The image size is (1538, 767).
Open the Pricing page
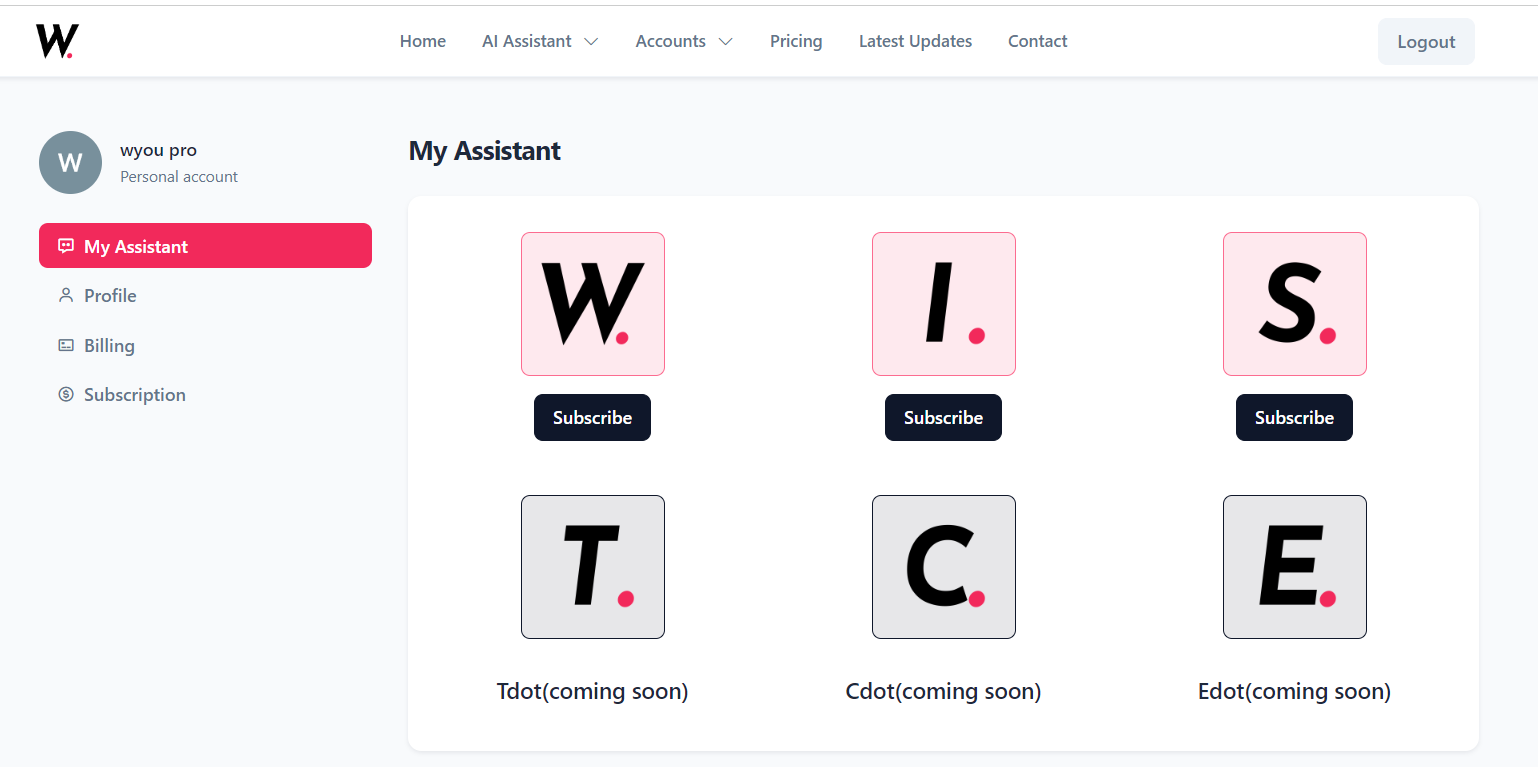pos(796,41)
